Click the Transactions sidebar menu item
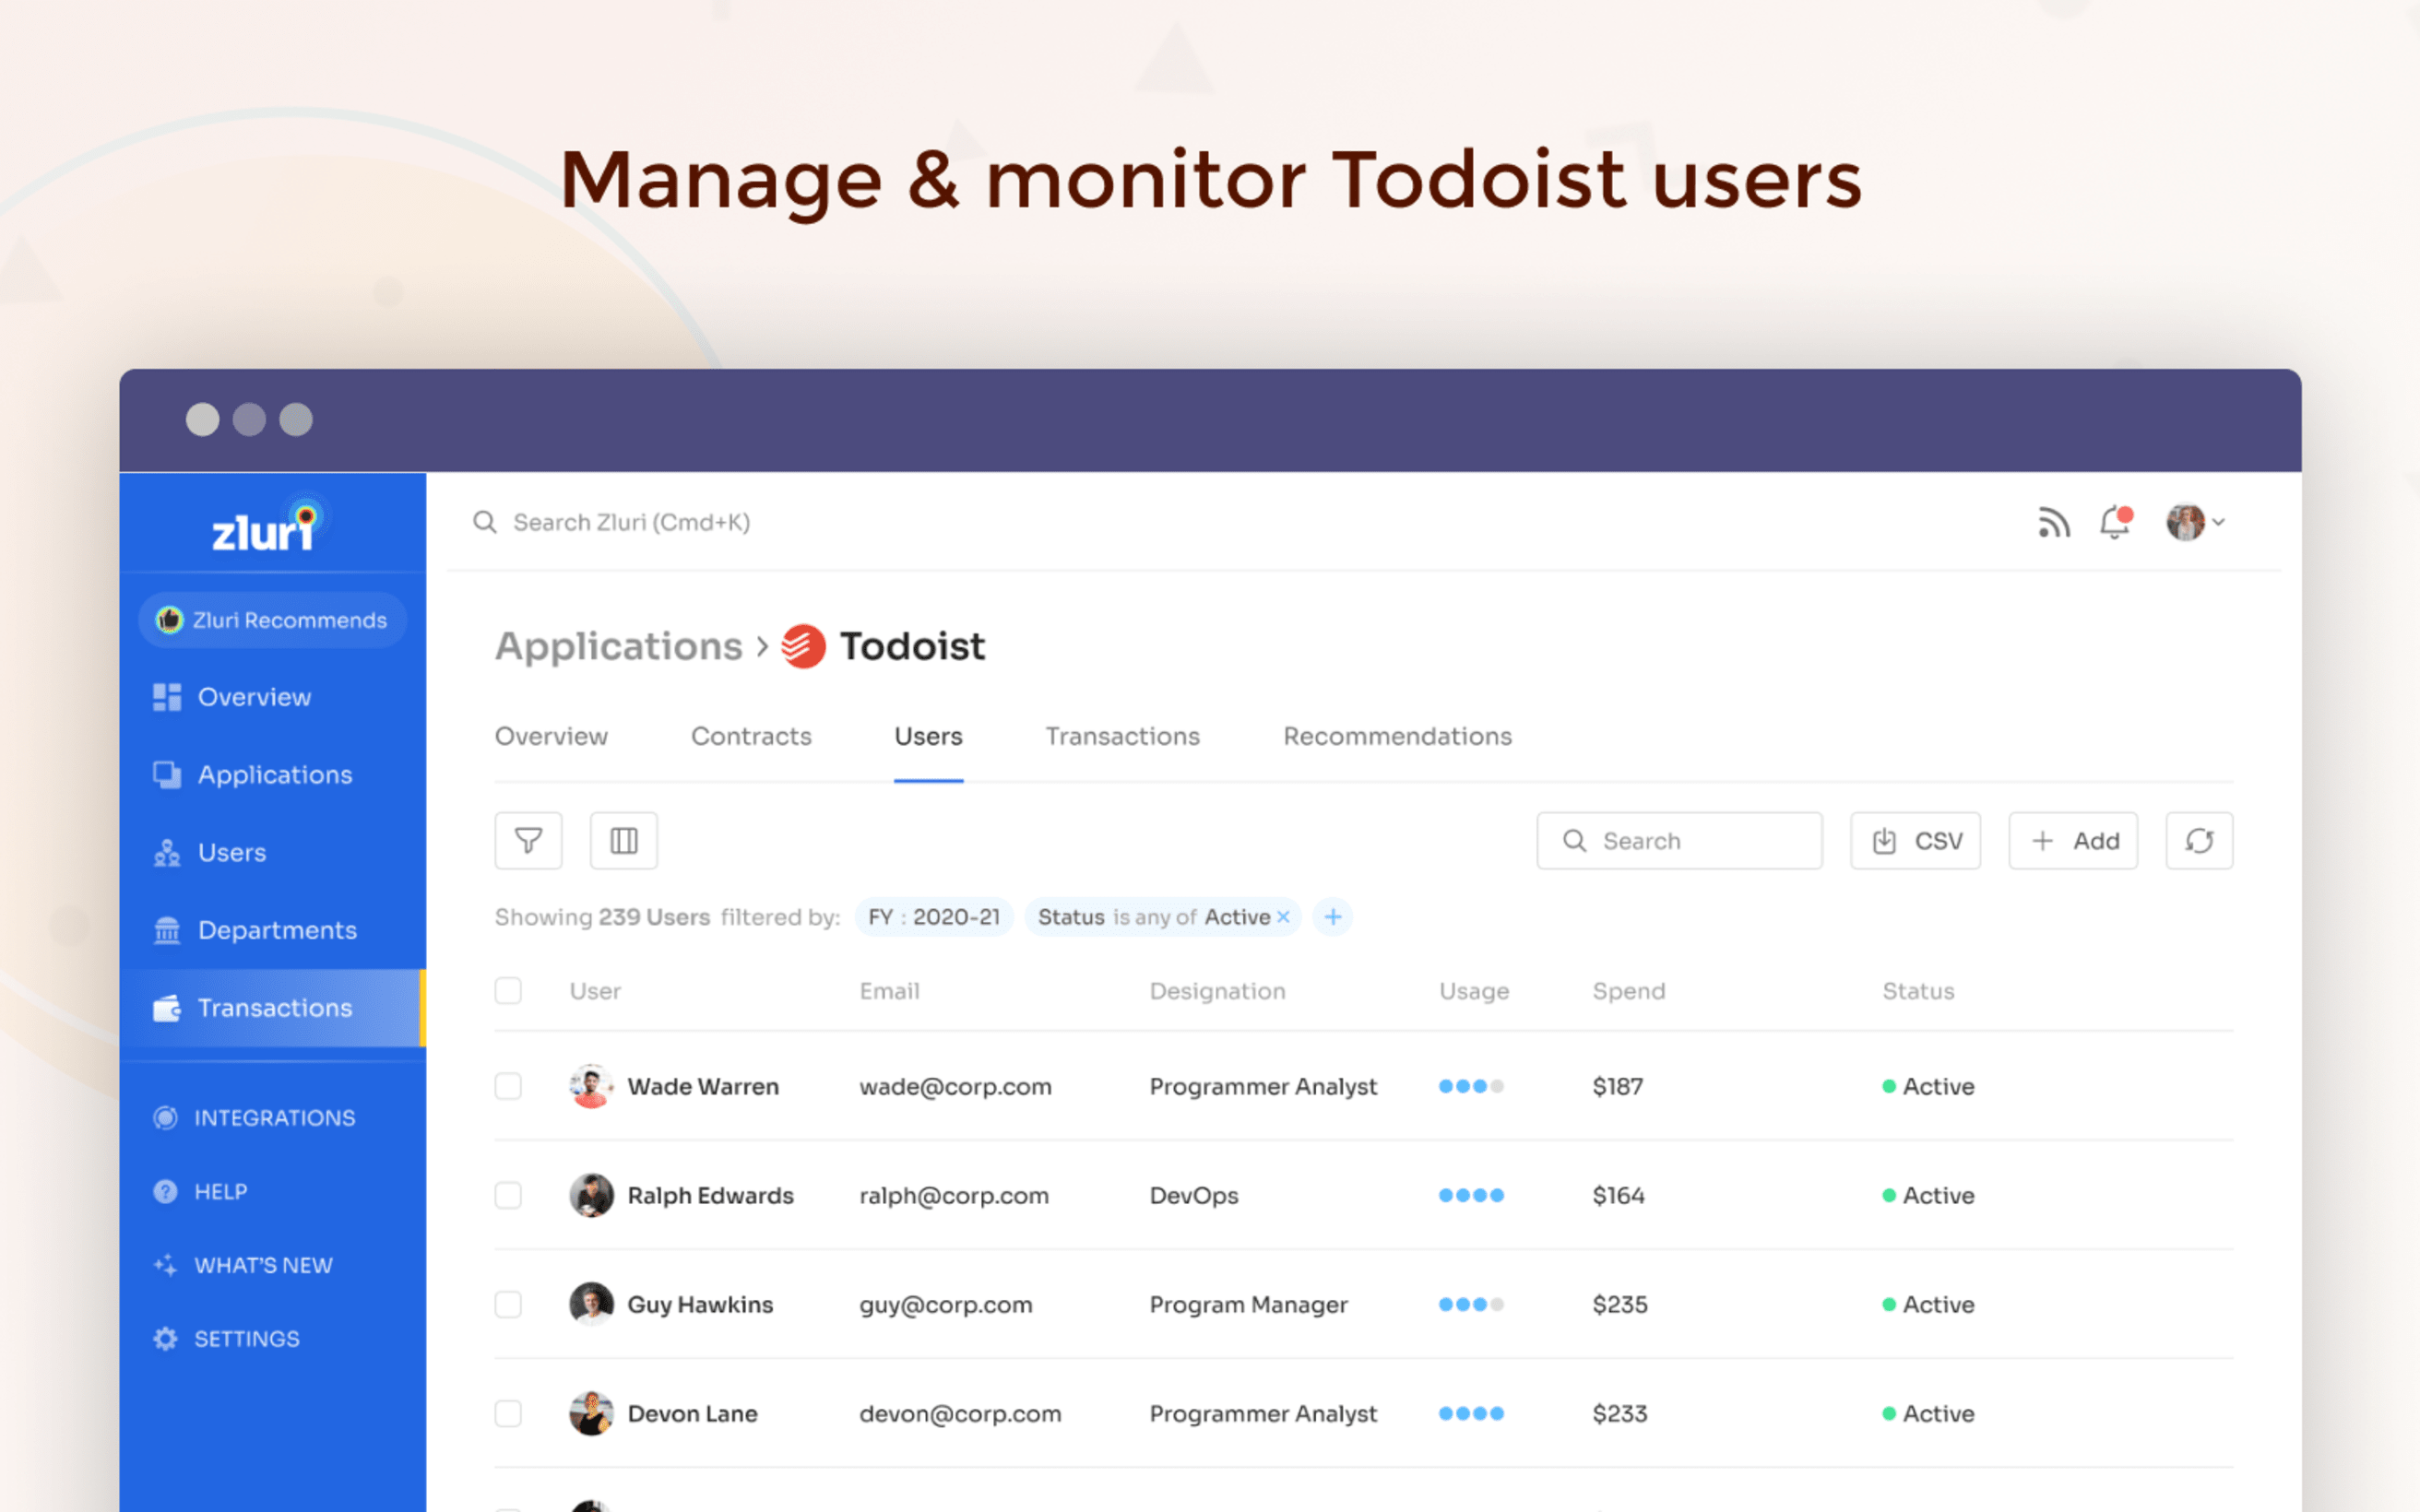 click(272, 1007)
